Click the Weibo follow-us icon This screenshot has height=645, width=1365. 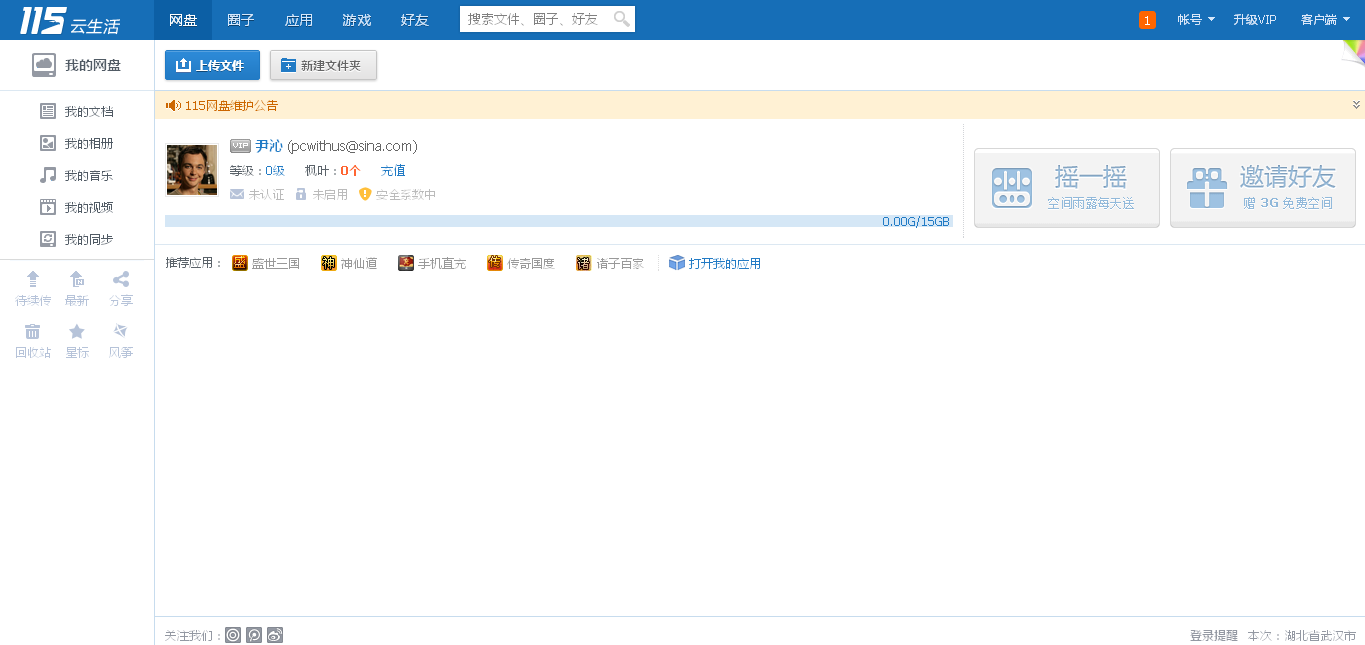tap(275, 635)
